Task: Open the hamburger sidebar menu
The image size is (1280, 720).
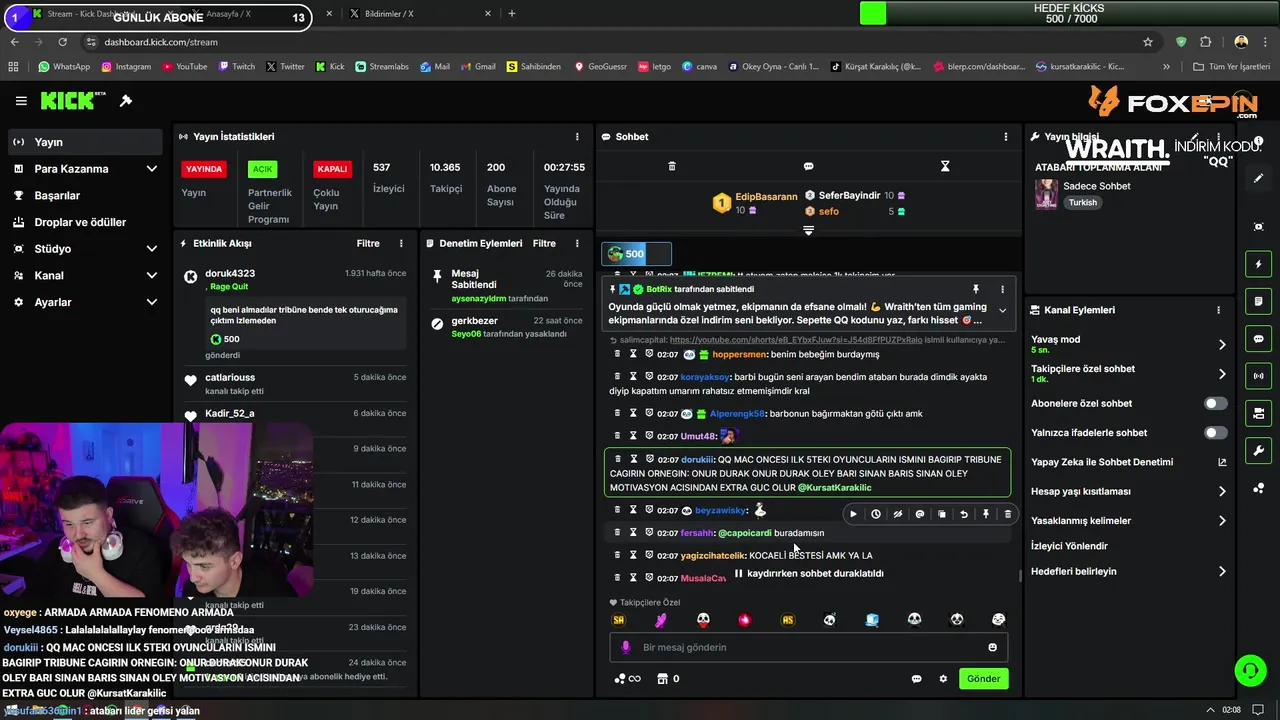Action: pyautogui.click(x=21, y=101)
